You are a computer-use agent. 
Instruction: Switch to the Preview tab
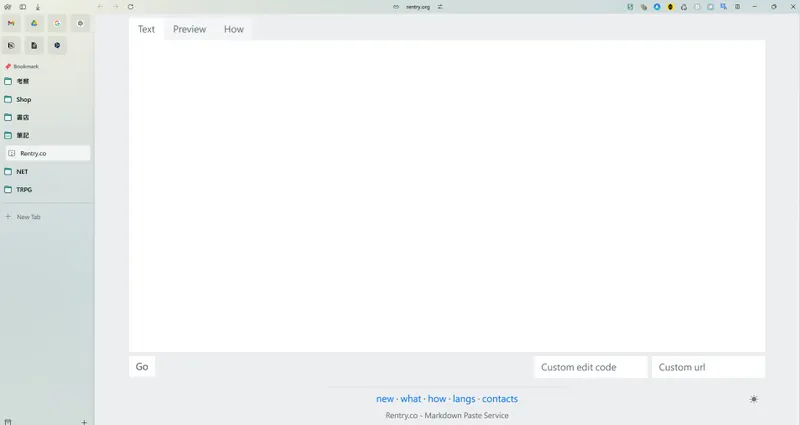click(189, 29)
